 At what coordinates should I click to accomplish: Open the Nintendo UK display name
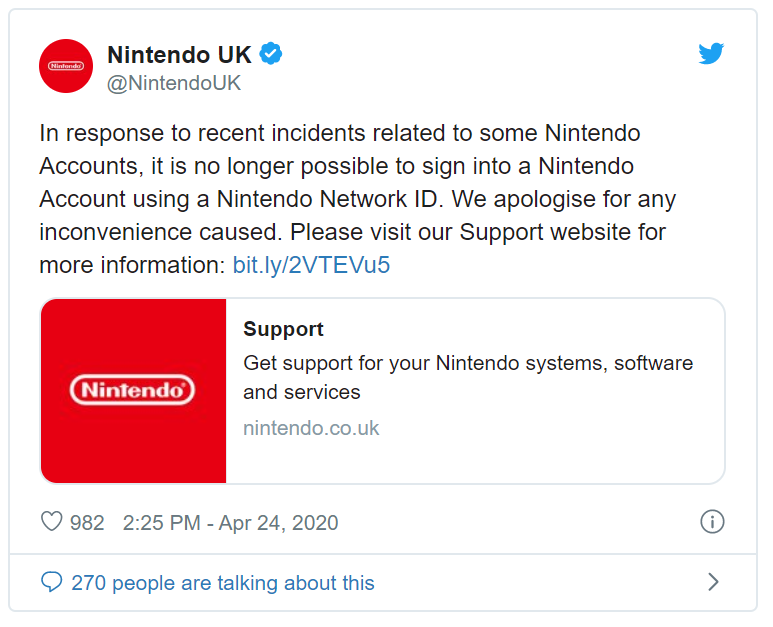[179, 54]
